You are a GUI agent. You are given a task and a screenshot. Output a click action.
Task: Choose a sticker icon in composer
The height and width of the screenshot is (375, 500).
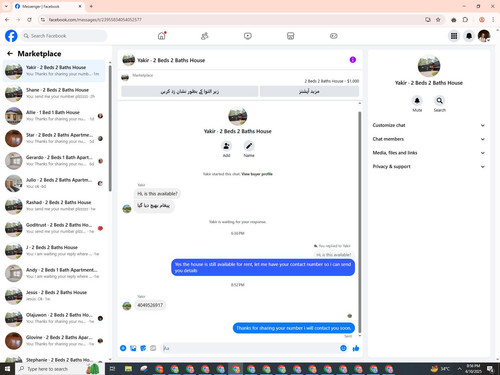pos(143,348)
